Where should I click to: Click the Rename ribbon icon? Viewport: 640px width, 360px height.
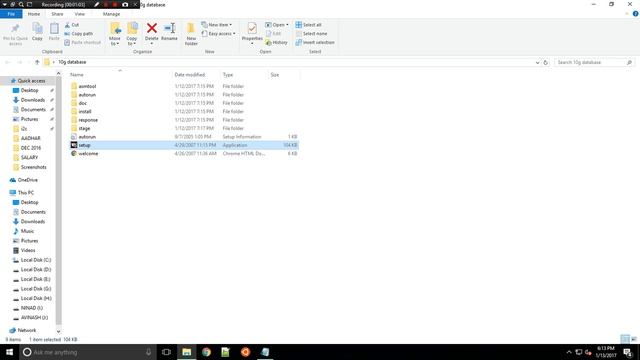pos(169,28)
